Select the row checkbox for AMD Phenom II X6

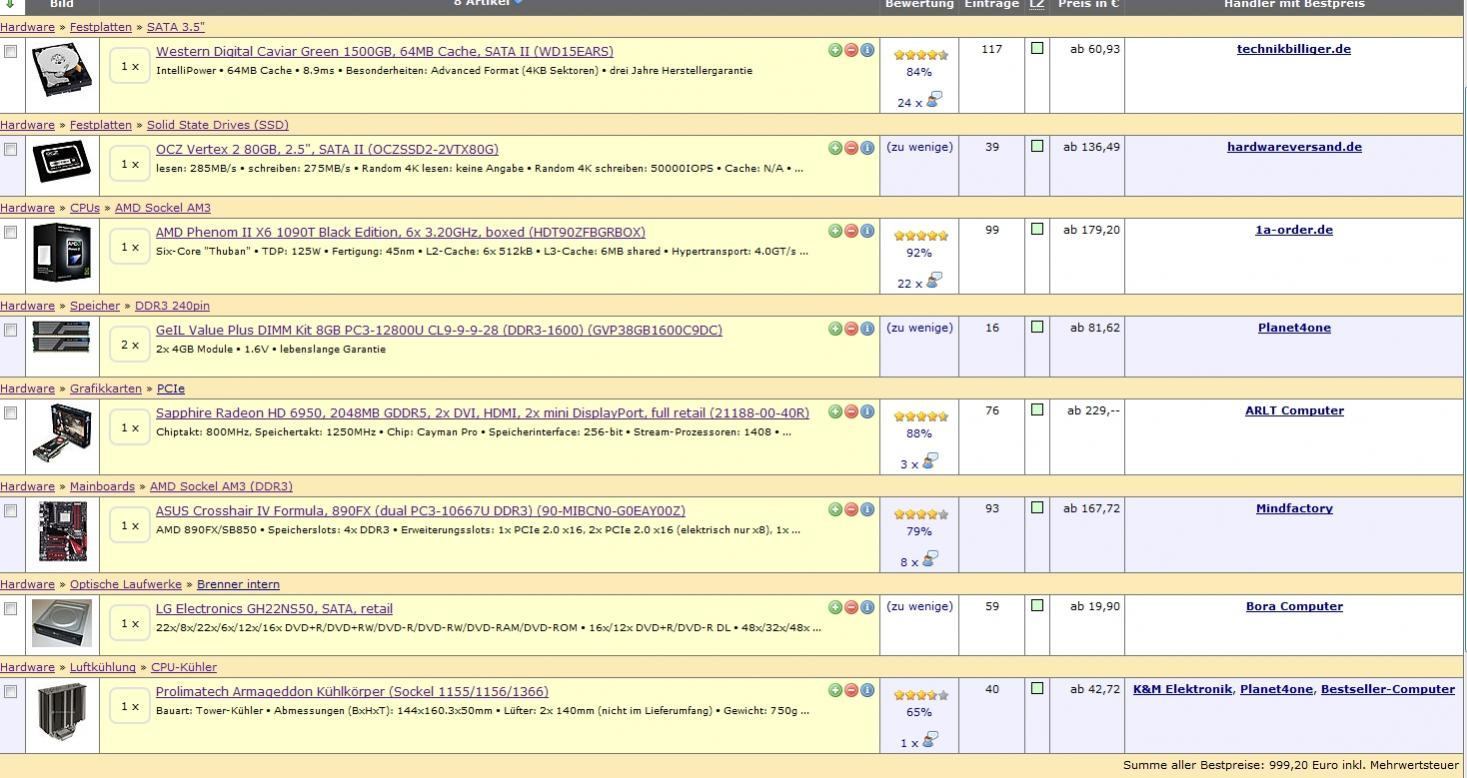tap(10, 232)
